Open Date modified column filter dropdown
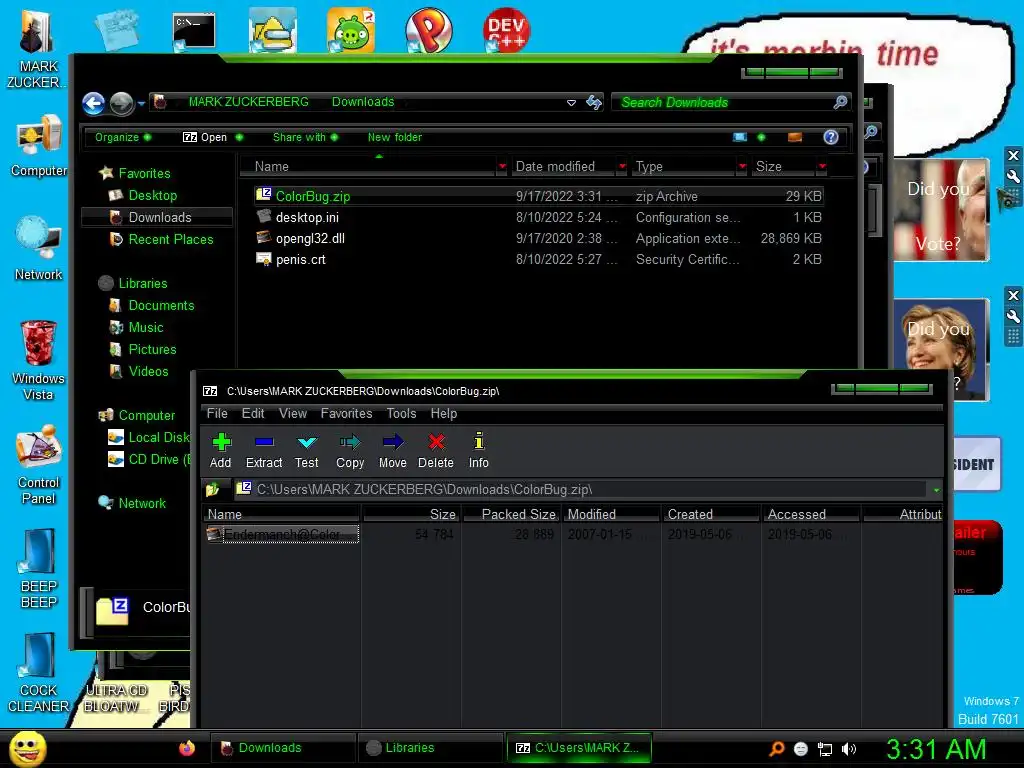 click(x=622, y=167)
